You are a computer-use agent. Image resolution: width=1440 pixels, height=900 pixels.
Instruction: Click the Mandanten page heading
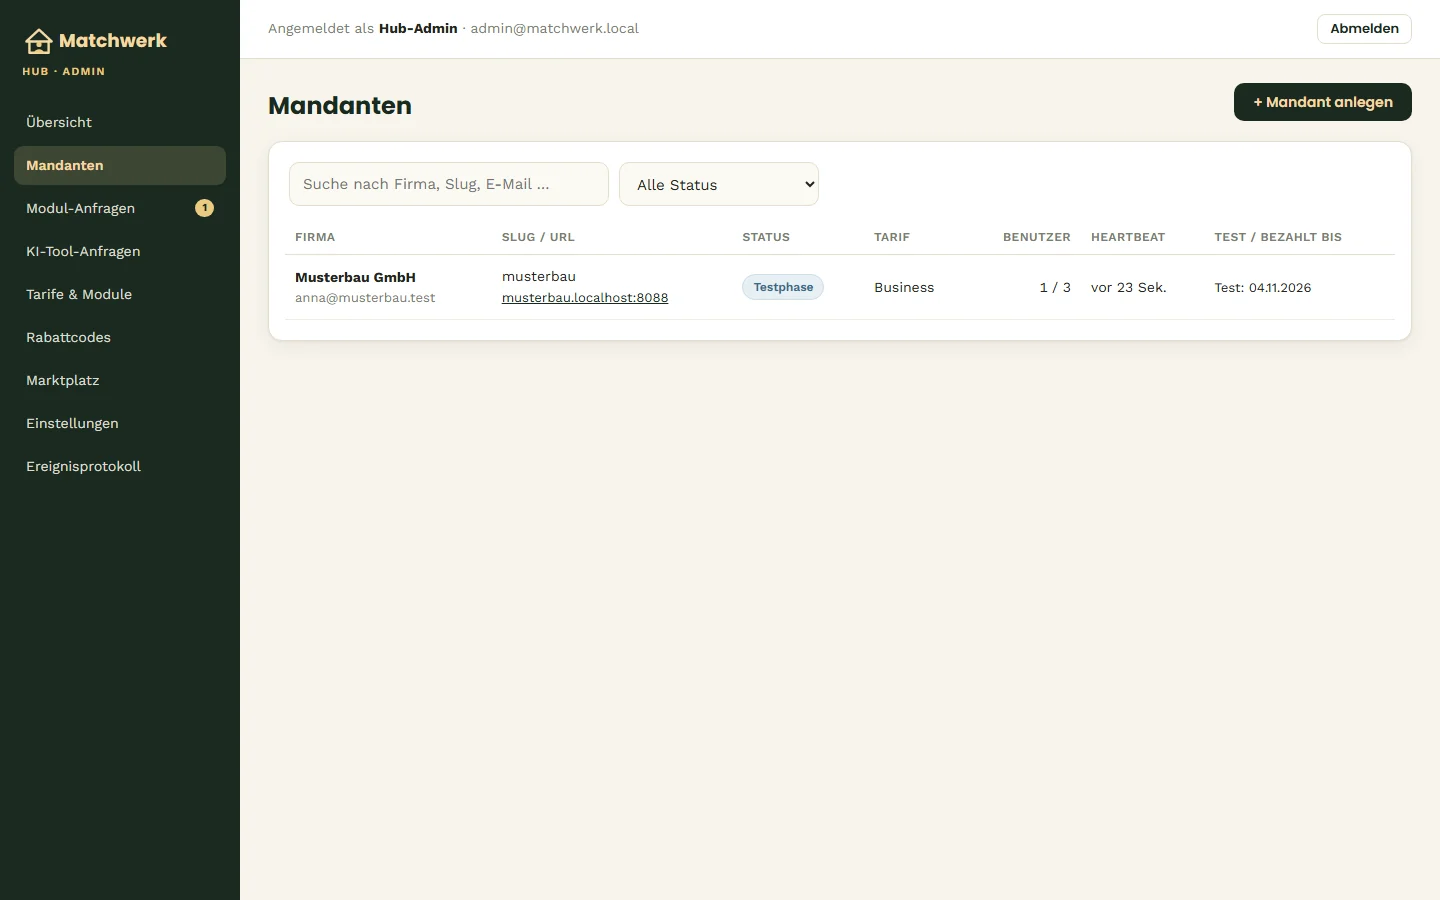coord(340,106)
